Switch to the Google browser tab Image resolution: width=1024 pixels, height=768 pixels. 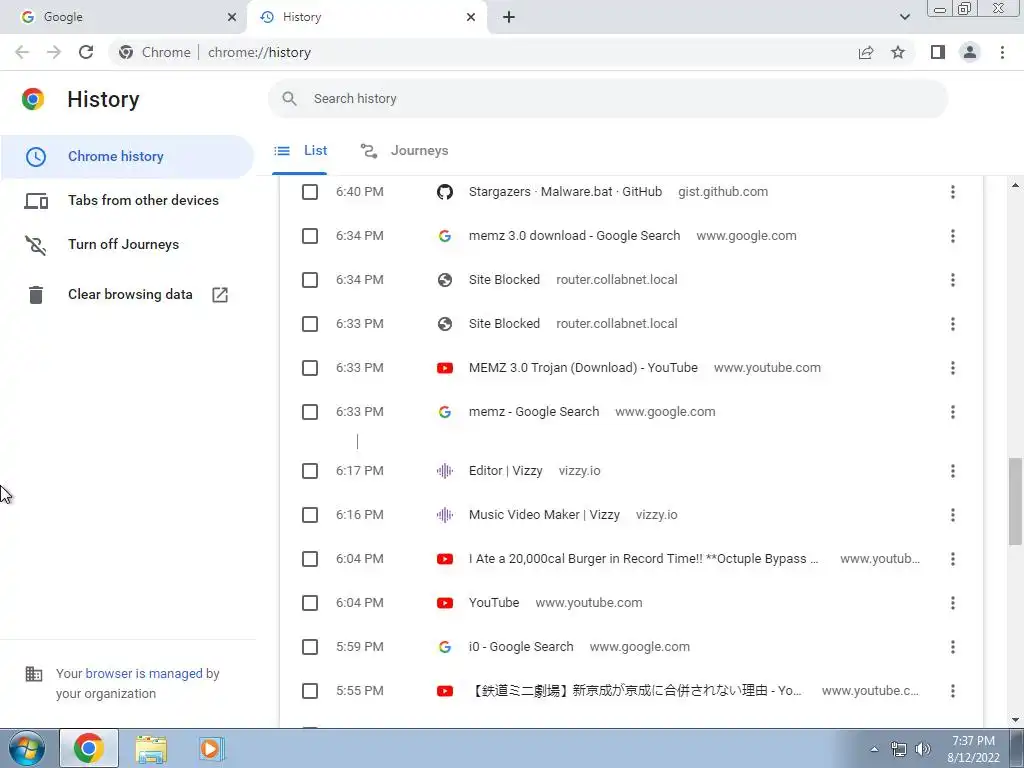tap(123, 17)
